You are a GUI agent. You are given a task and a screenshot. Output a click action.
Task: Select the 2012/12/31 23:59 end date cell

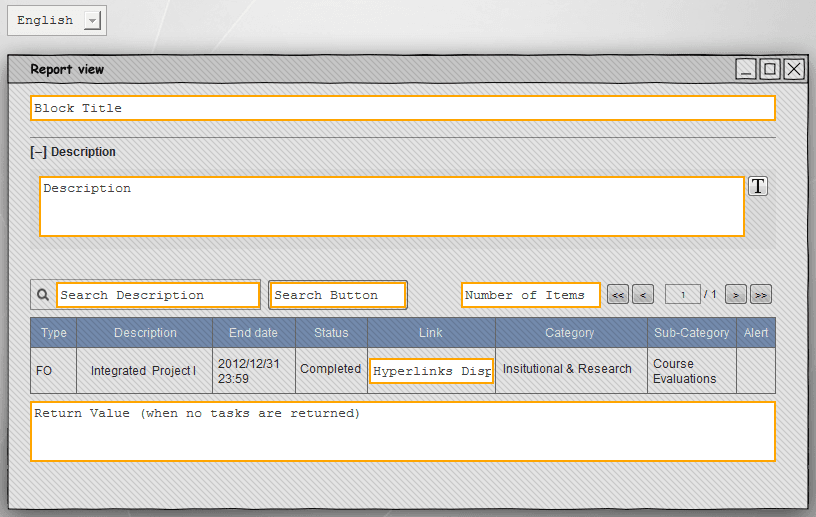pos(254,371)
